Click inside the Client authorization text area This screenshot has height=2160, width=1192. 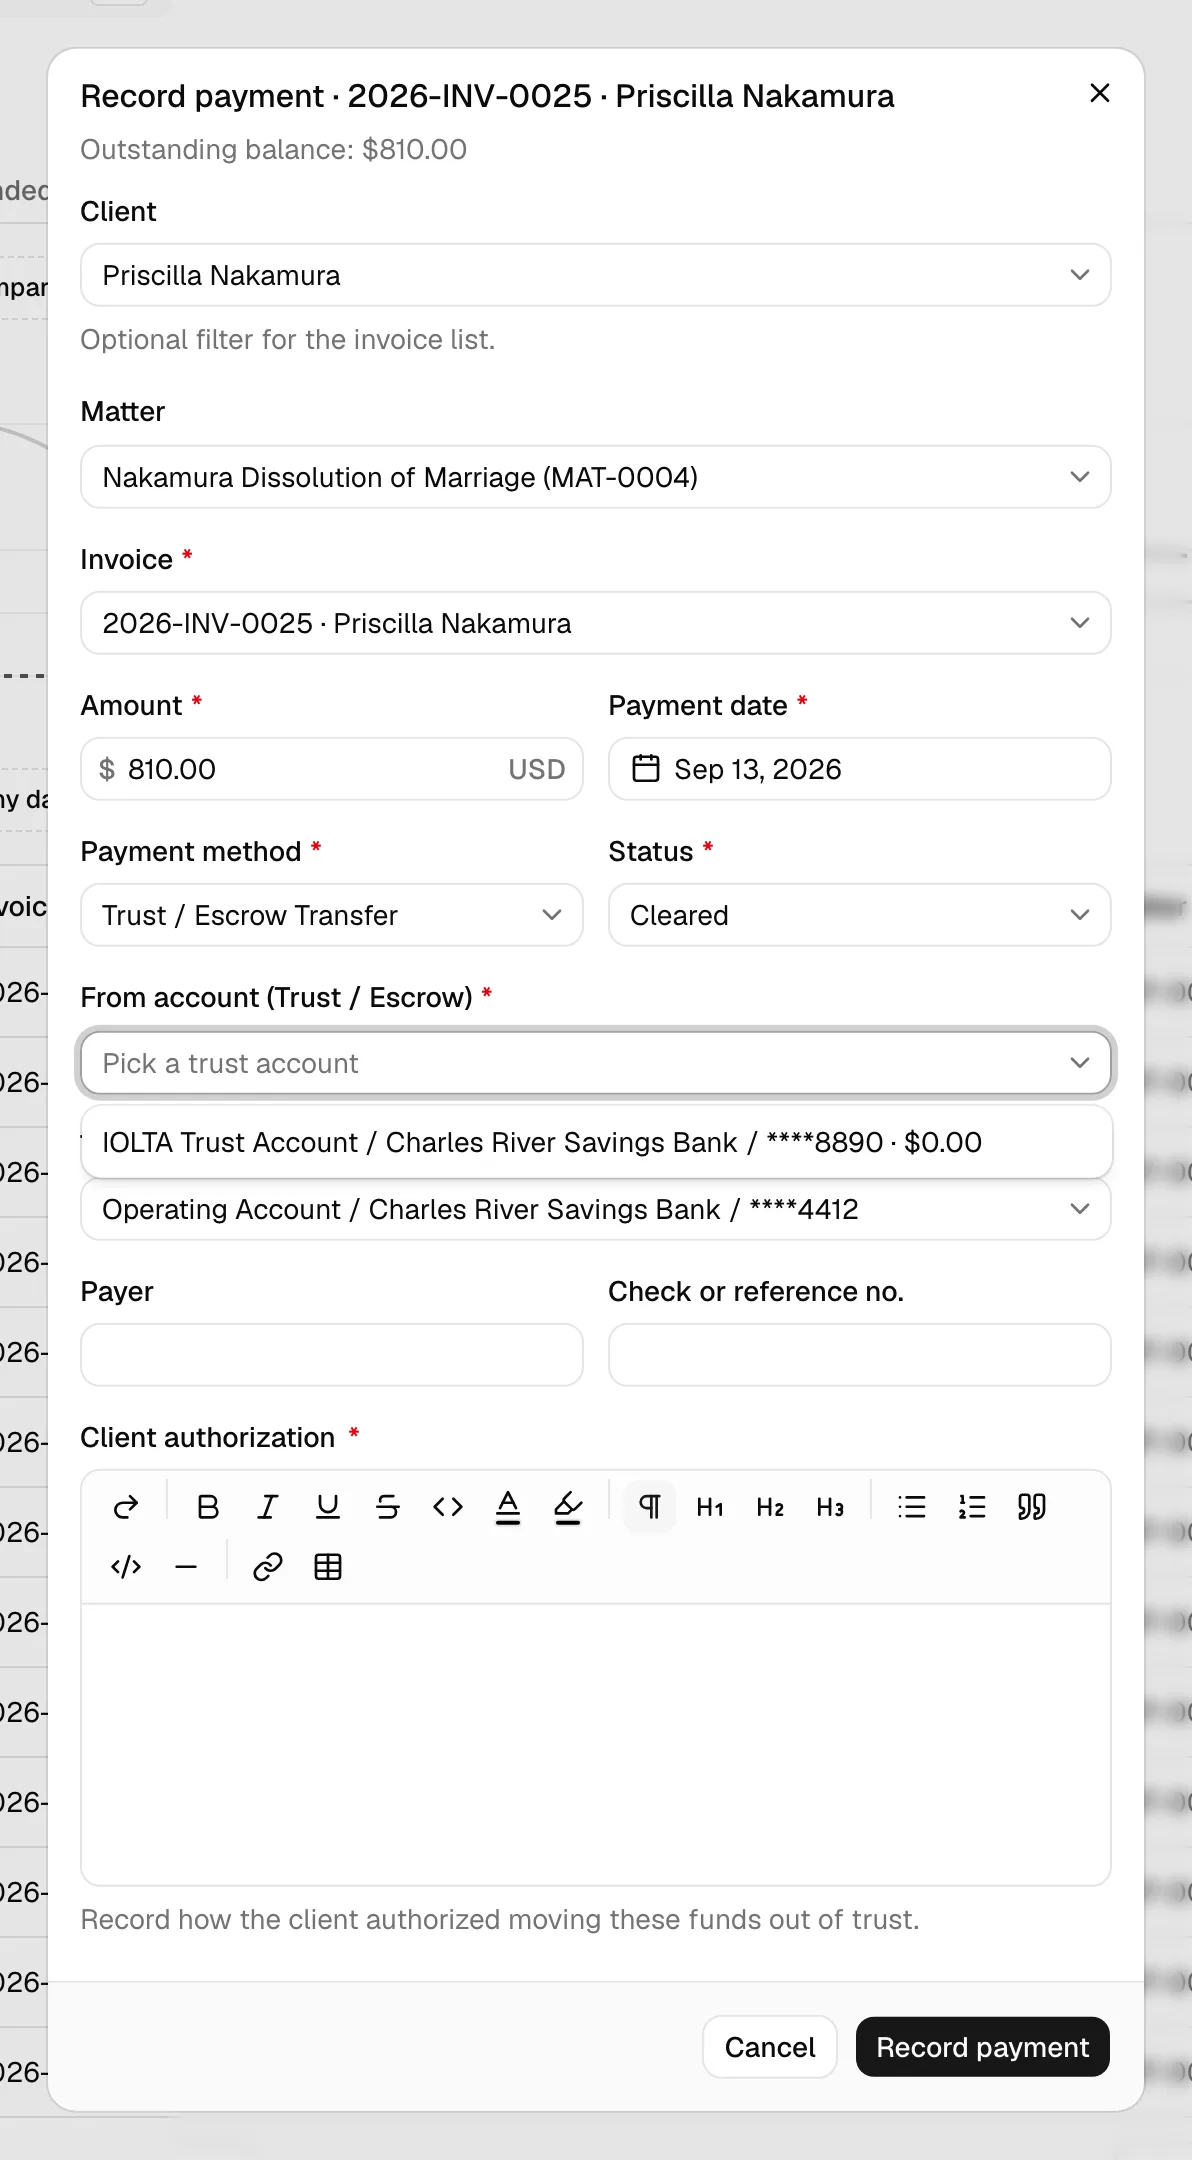596,1745
